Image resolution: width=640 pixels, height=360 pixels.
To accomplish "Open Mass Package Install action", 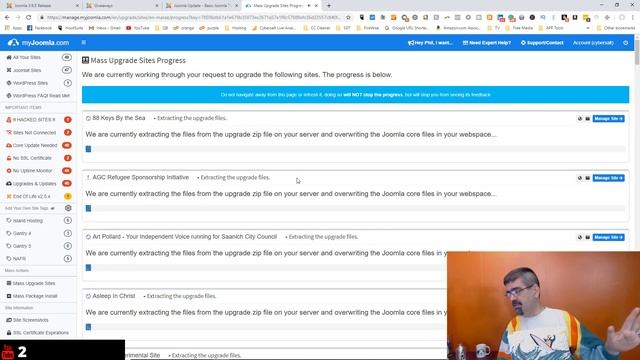I will [35, 296].
